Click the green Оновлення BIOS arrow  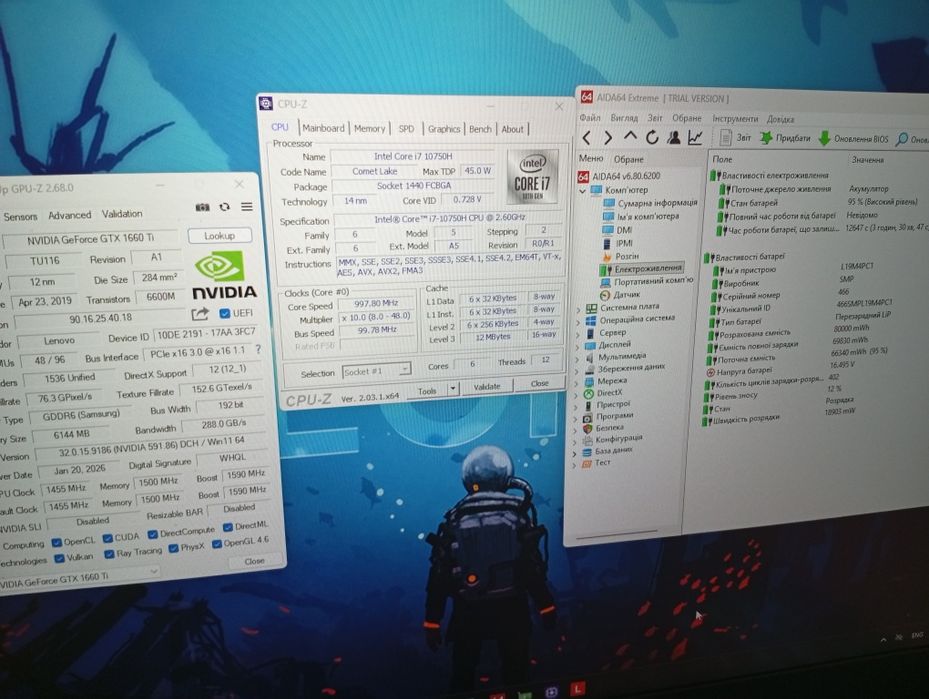(824, 139)
